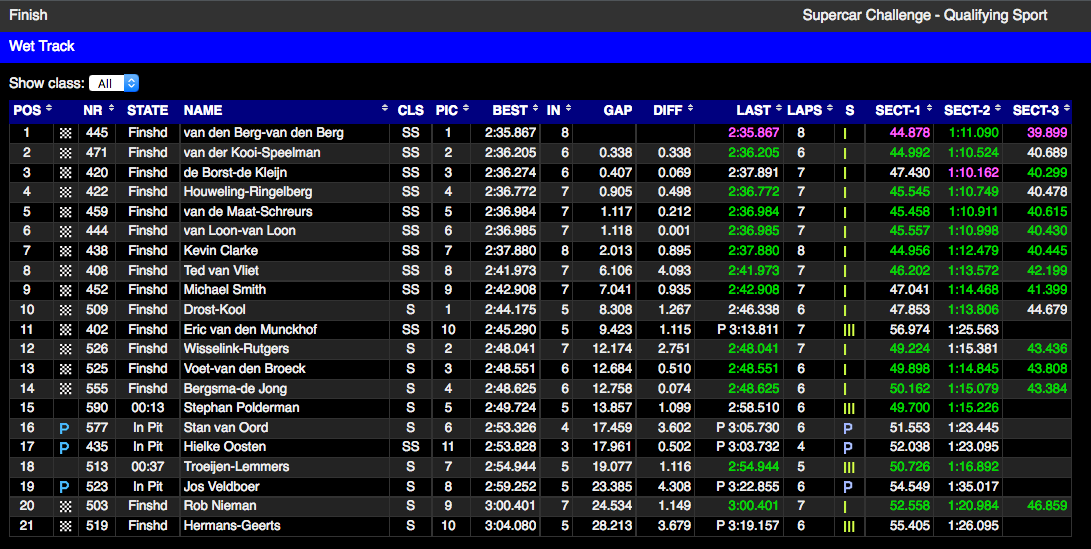The image size is (1091, 549).
Task: Click blue pit icon for Hielke Oosten
Action: tap(66, 447)
